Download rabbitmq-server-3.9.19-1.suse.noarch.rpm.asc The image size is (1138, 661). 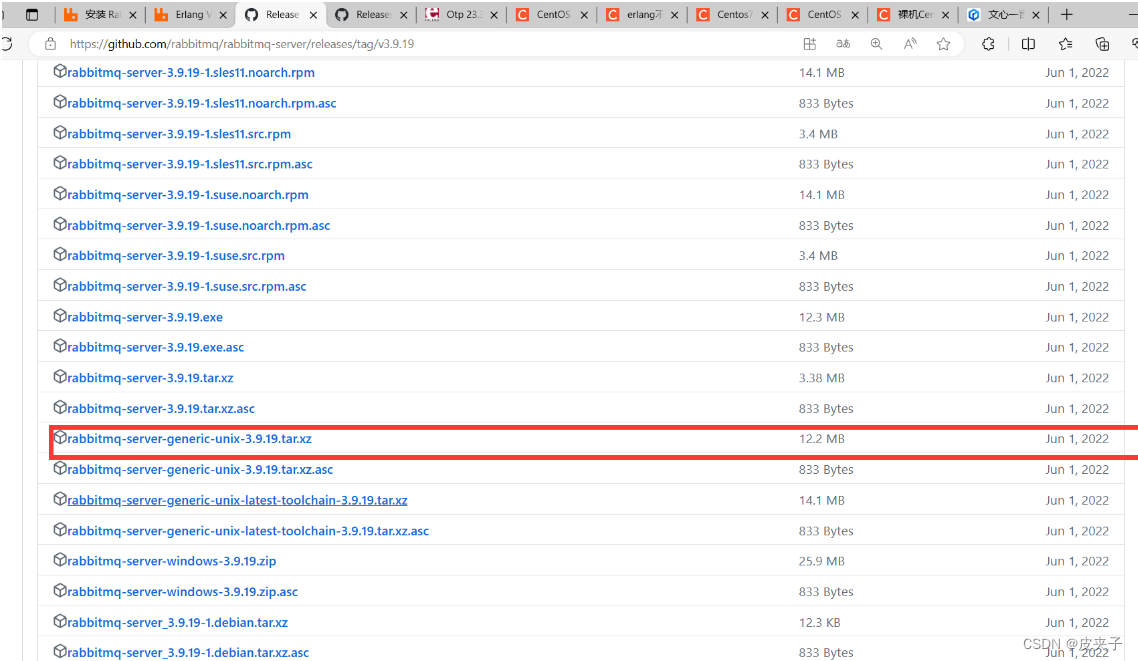tap(199, 226)
